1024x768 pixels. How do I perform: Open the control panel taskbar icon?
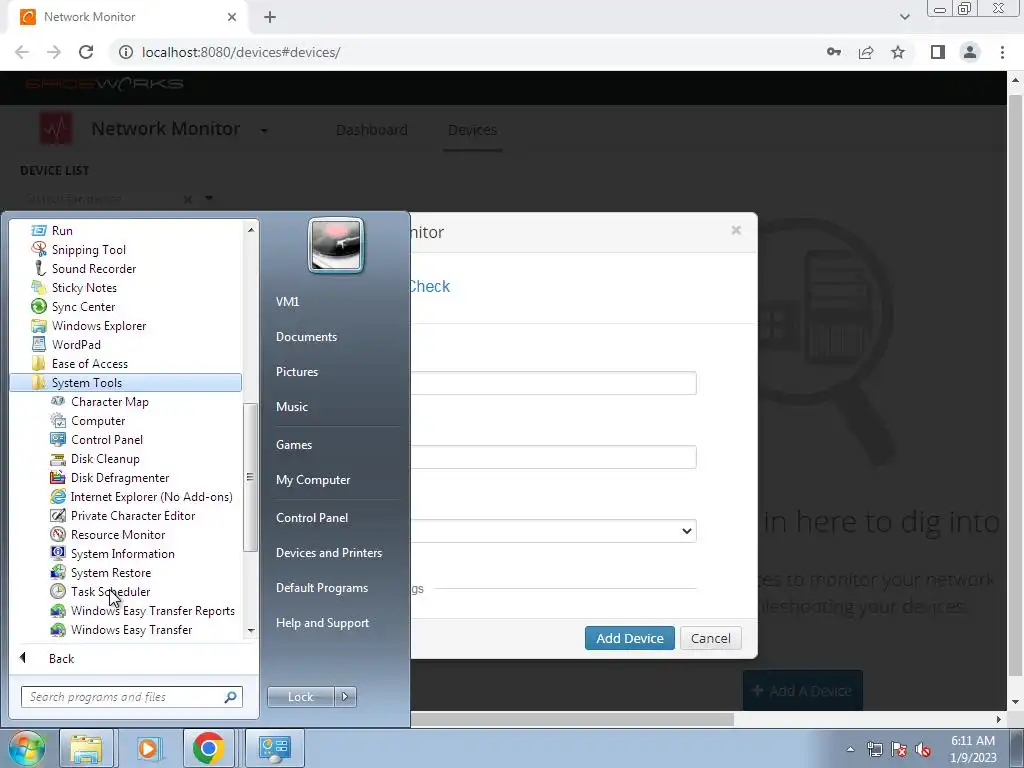point(274,748)
